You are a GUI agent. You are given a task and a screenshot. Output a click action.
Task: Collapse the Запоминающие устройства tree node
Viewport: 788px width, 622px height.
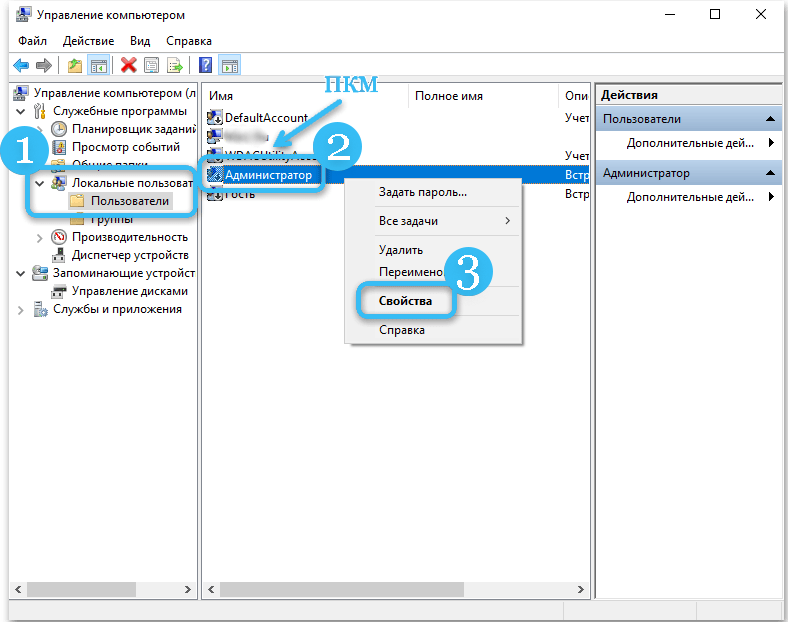(22, 273)
